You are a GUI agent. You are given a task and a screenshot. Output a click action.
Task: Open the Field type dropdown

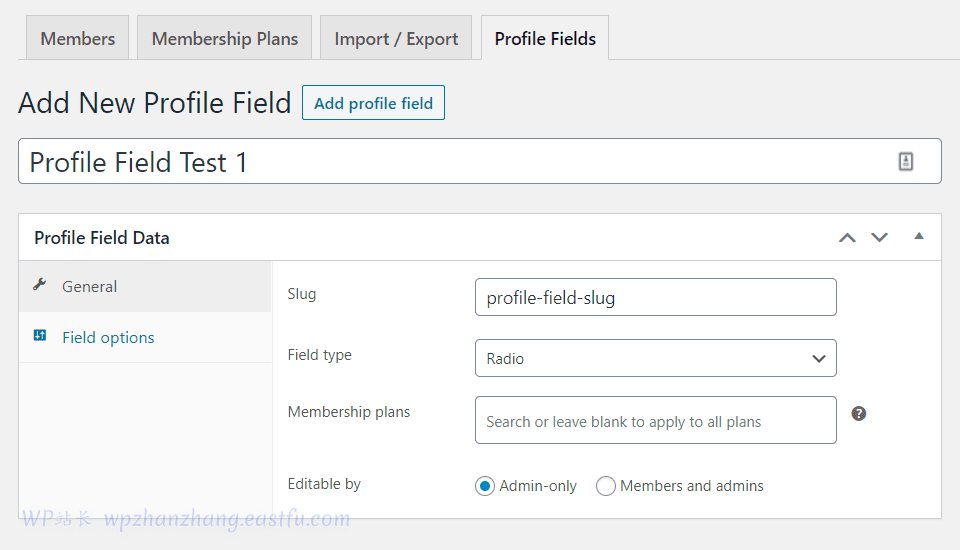(x=655, y=358)
